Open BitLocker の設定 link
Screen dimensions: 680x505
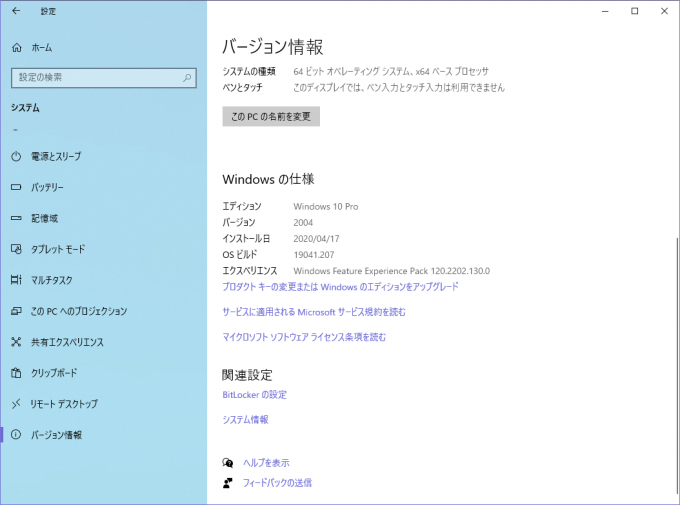[x=255, y=395]
